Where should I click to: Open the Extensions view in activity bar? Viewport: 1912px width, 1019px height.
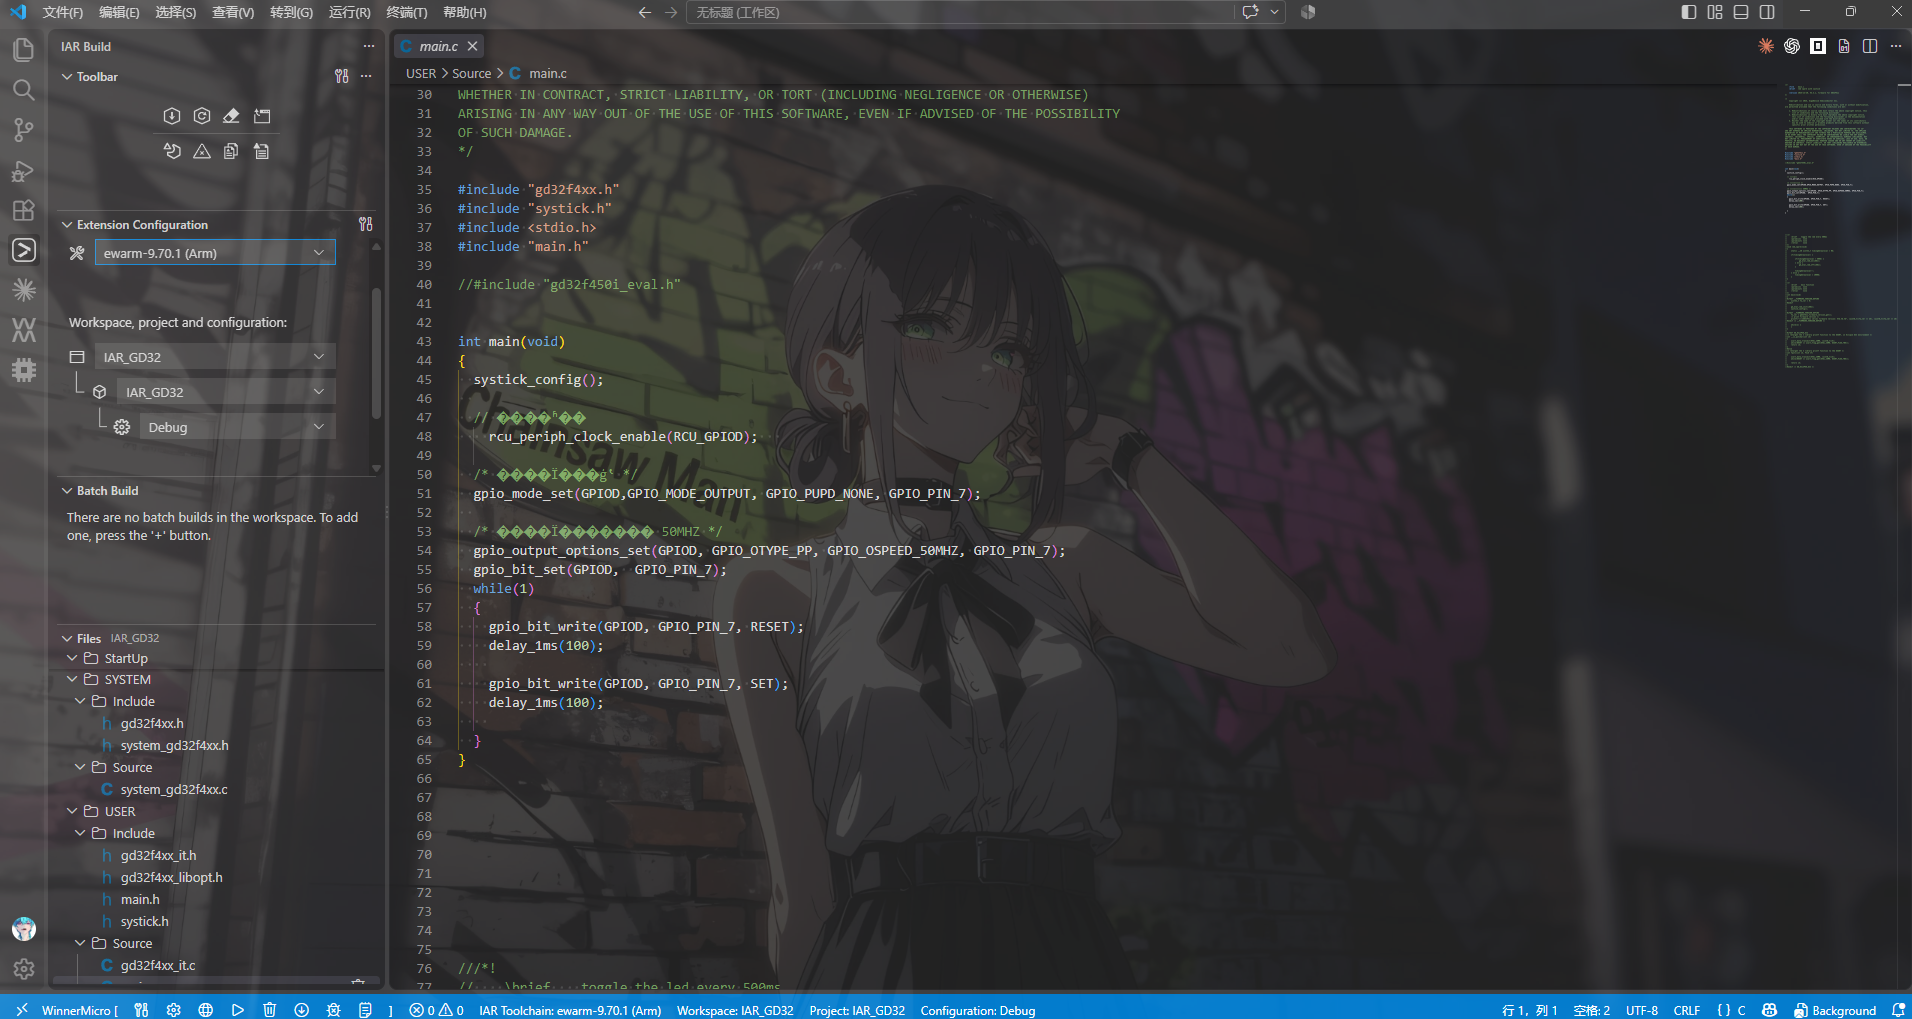coord(23,211)
